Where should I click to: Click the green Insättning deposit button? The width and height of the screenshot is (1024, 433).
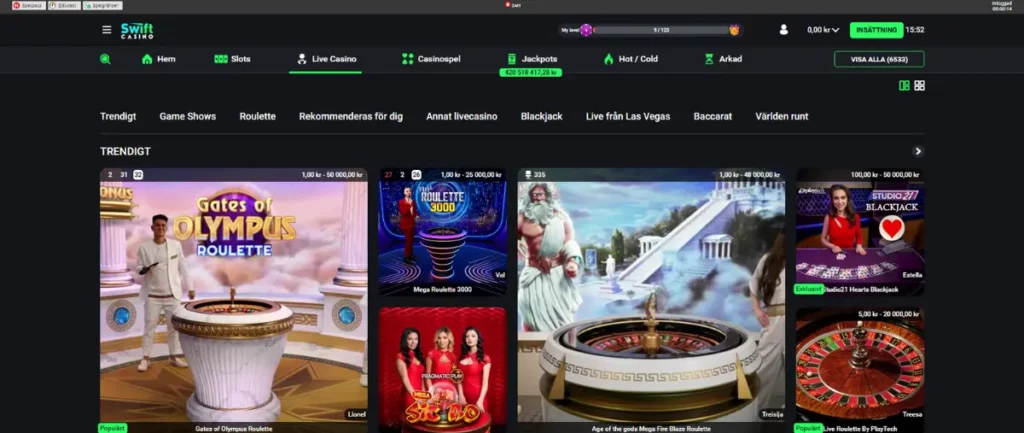pos(876,30)
